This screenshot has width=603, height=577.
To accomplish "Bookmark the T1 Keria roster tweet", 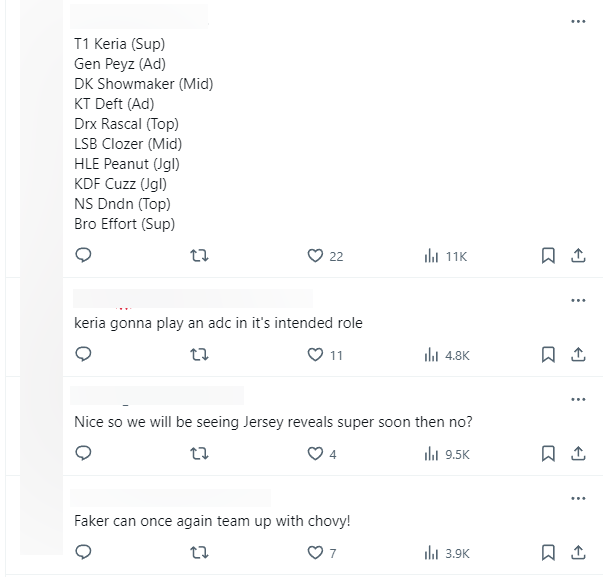I will coord(548,256).
